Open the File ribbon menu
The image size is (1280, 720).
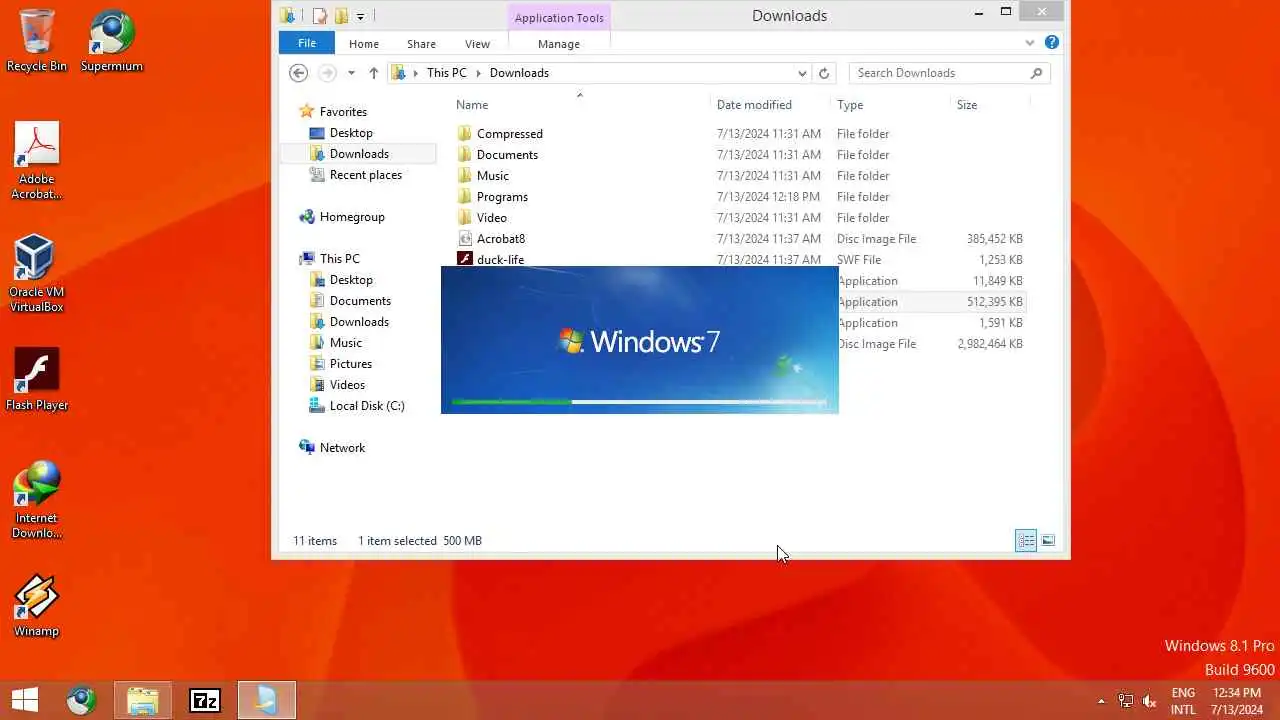point(307,43)
